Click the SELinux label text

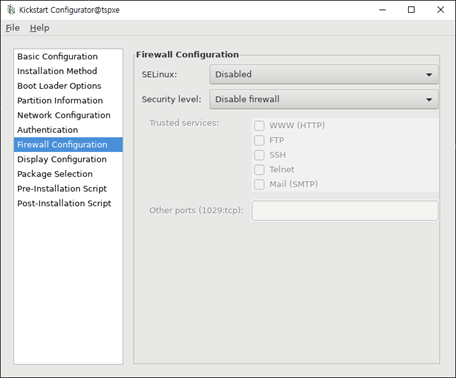point(159,74)
